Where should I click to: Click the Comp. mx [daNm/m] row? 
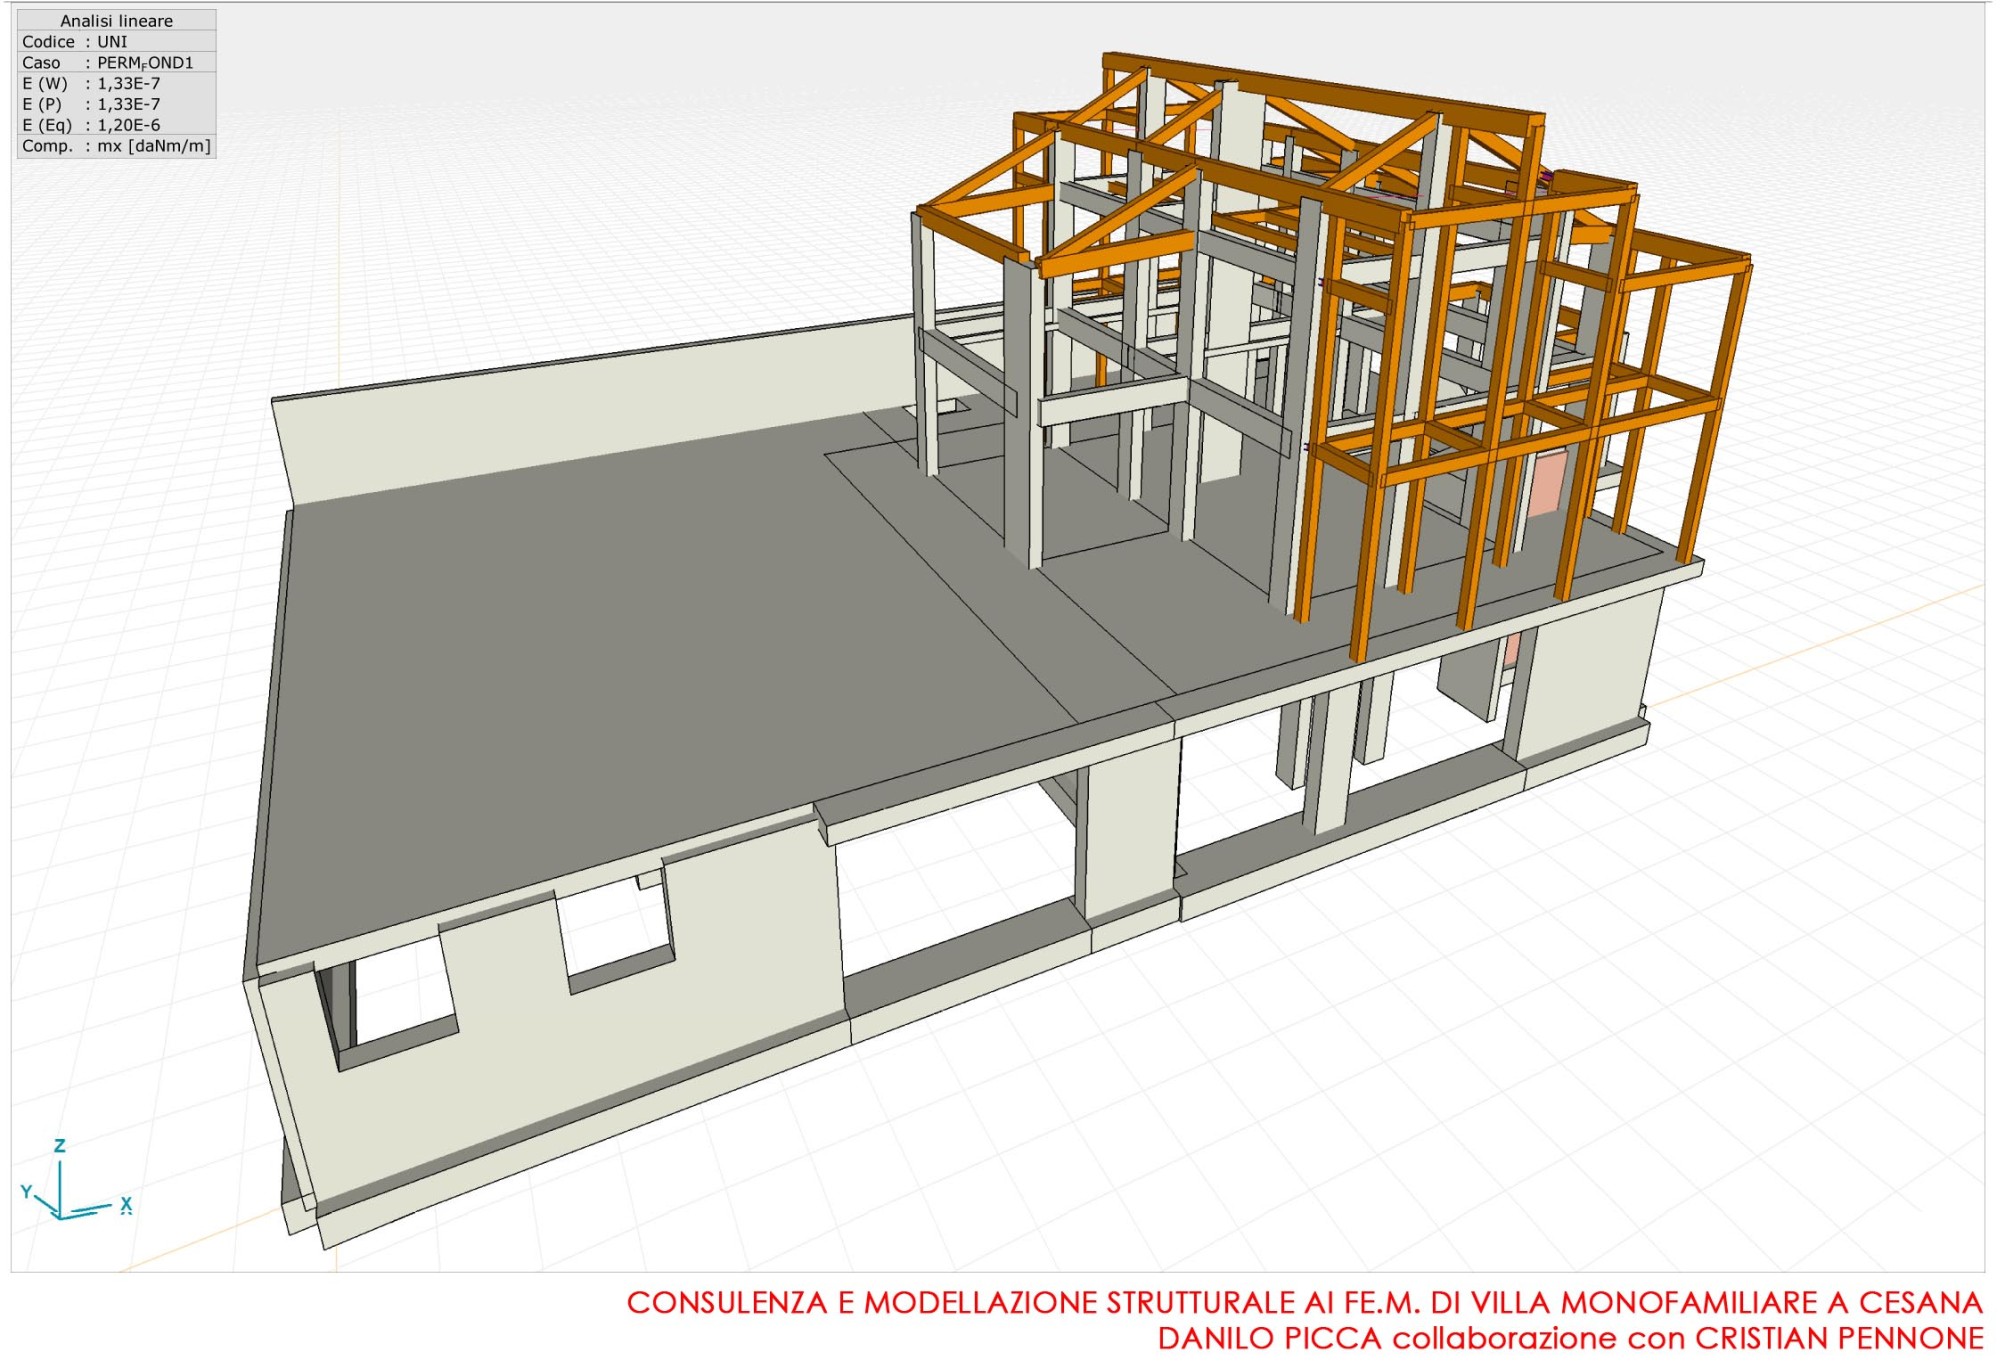point(116,146)
